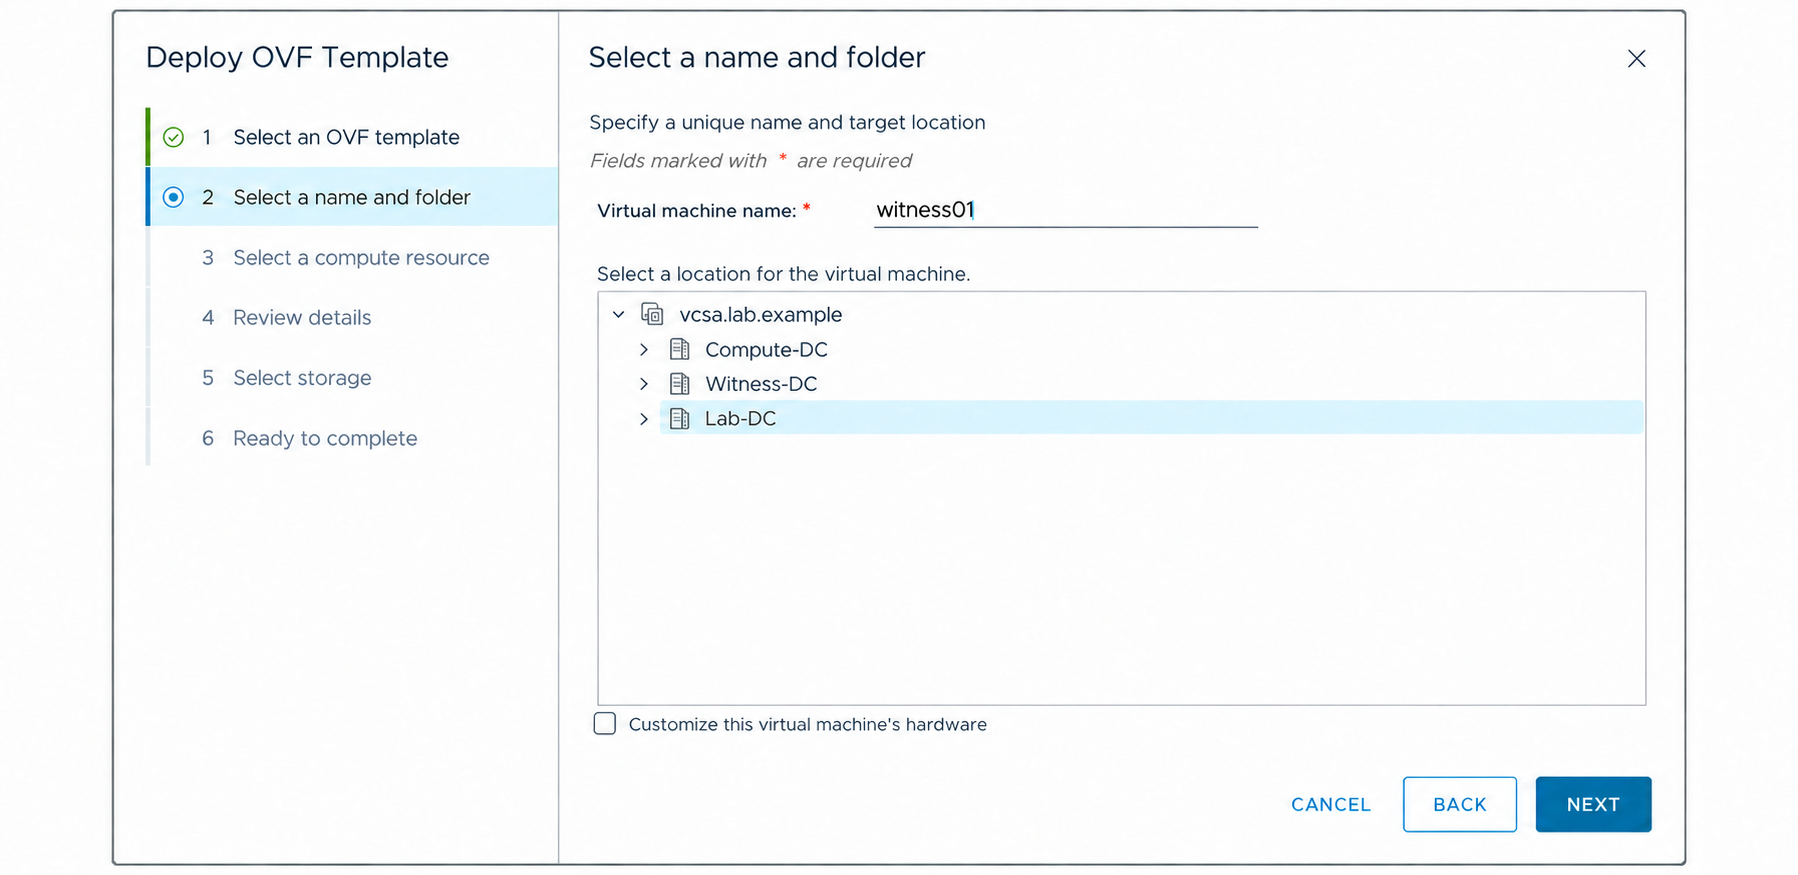The image size is (1798, 875).
Task: Click the datacenter icon next to Compute-DC
Action: 680,349
